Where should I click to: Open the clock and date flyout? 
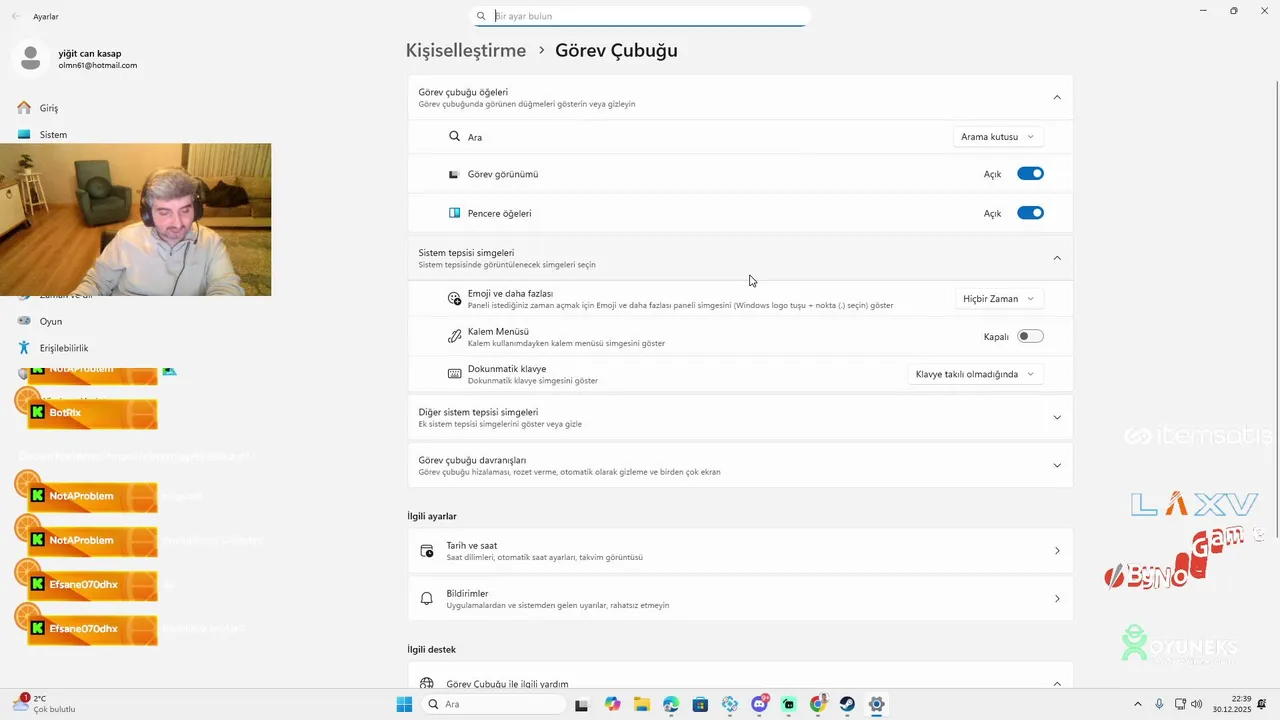1231,704
